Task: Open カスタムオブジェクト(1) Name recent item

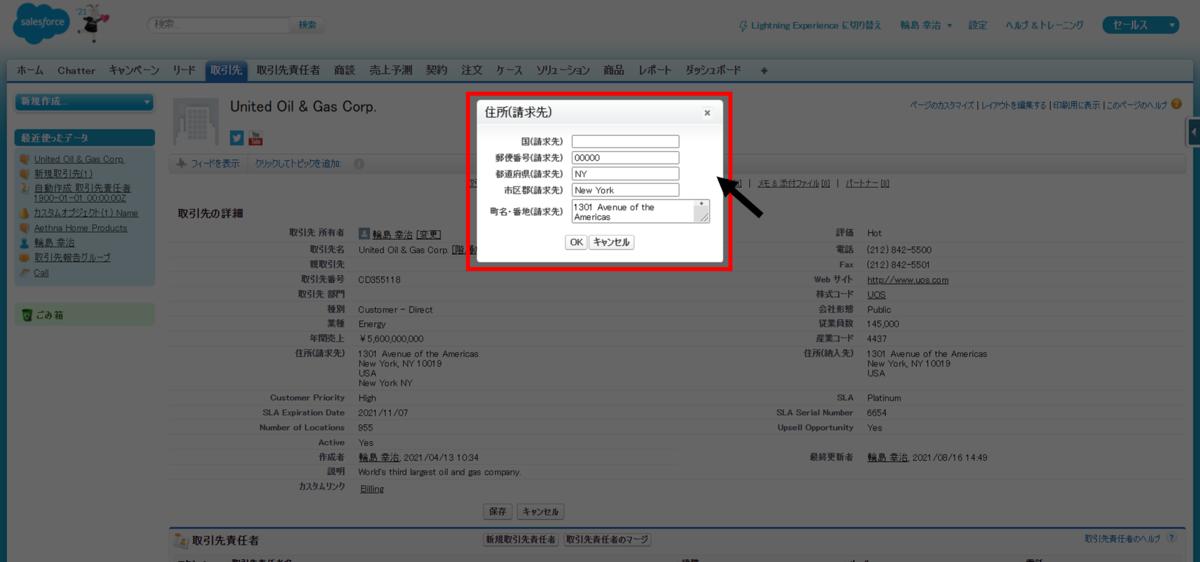Action: (86, 213)
